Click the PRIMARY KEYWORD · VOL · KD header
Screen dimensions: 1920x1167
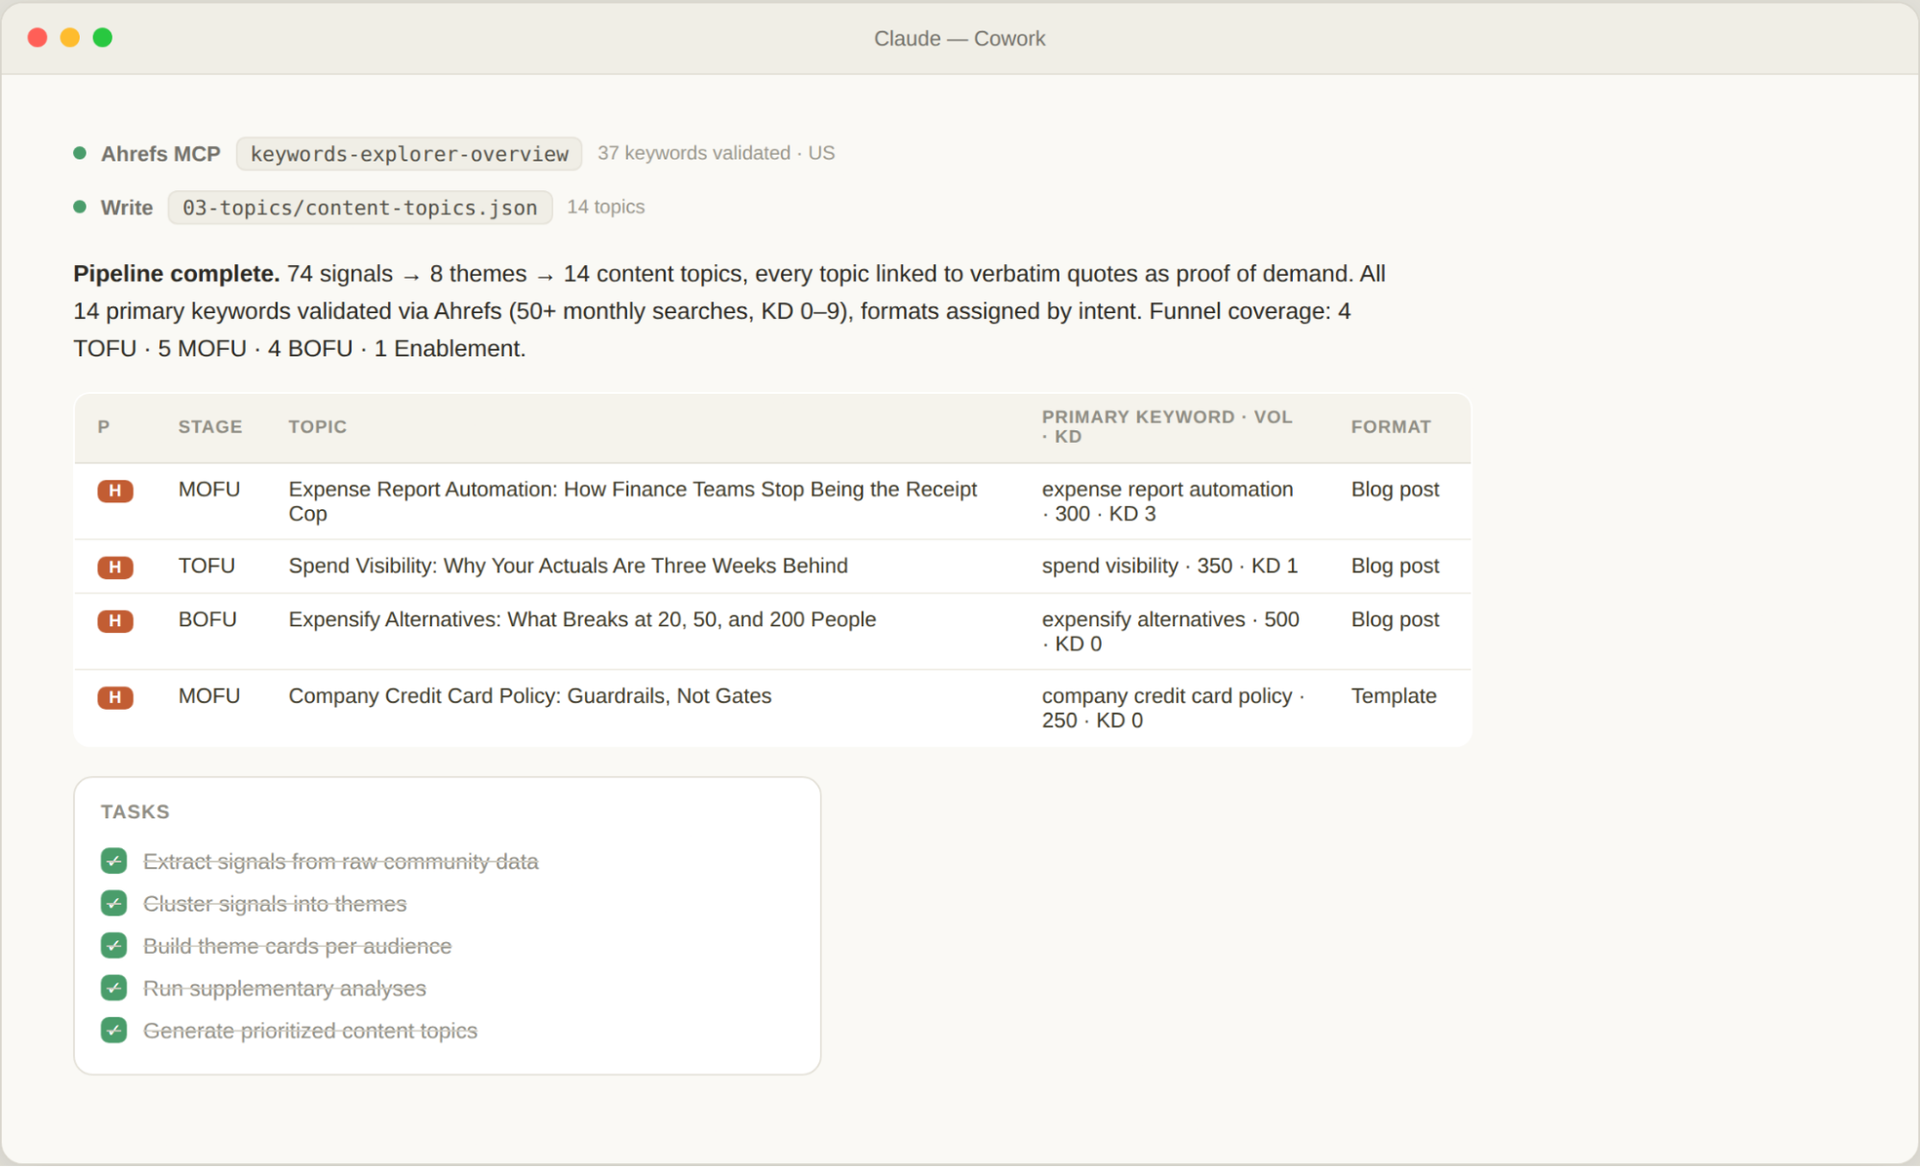point(1167,427)
